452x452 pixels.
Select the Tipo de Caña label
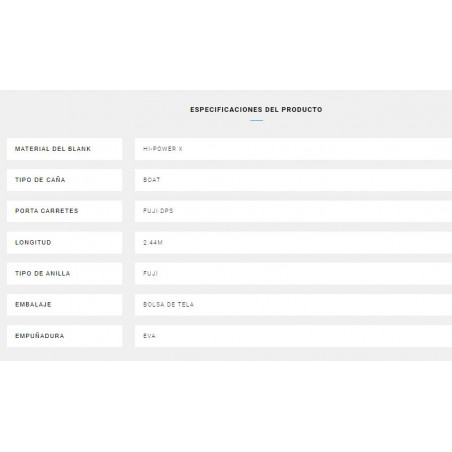click(x=40, y=180)
